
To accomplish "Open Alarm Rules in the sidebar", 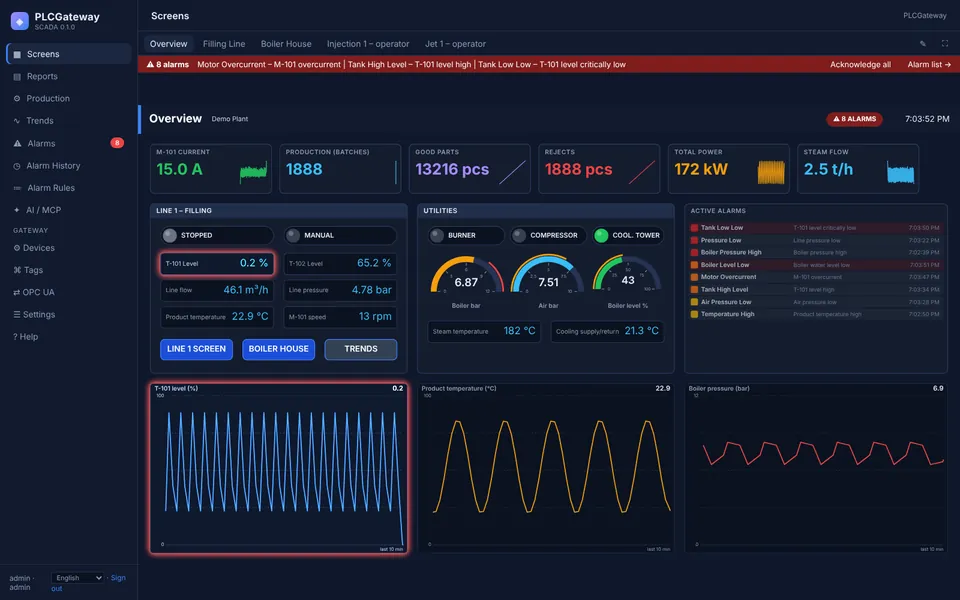I will pyautogui.click(x=69, y=188).
